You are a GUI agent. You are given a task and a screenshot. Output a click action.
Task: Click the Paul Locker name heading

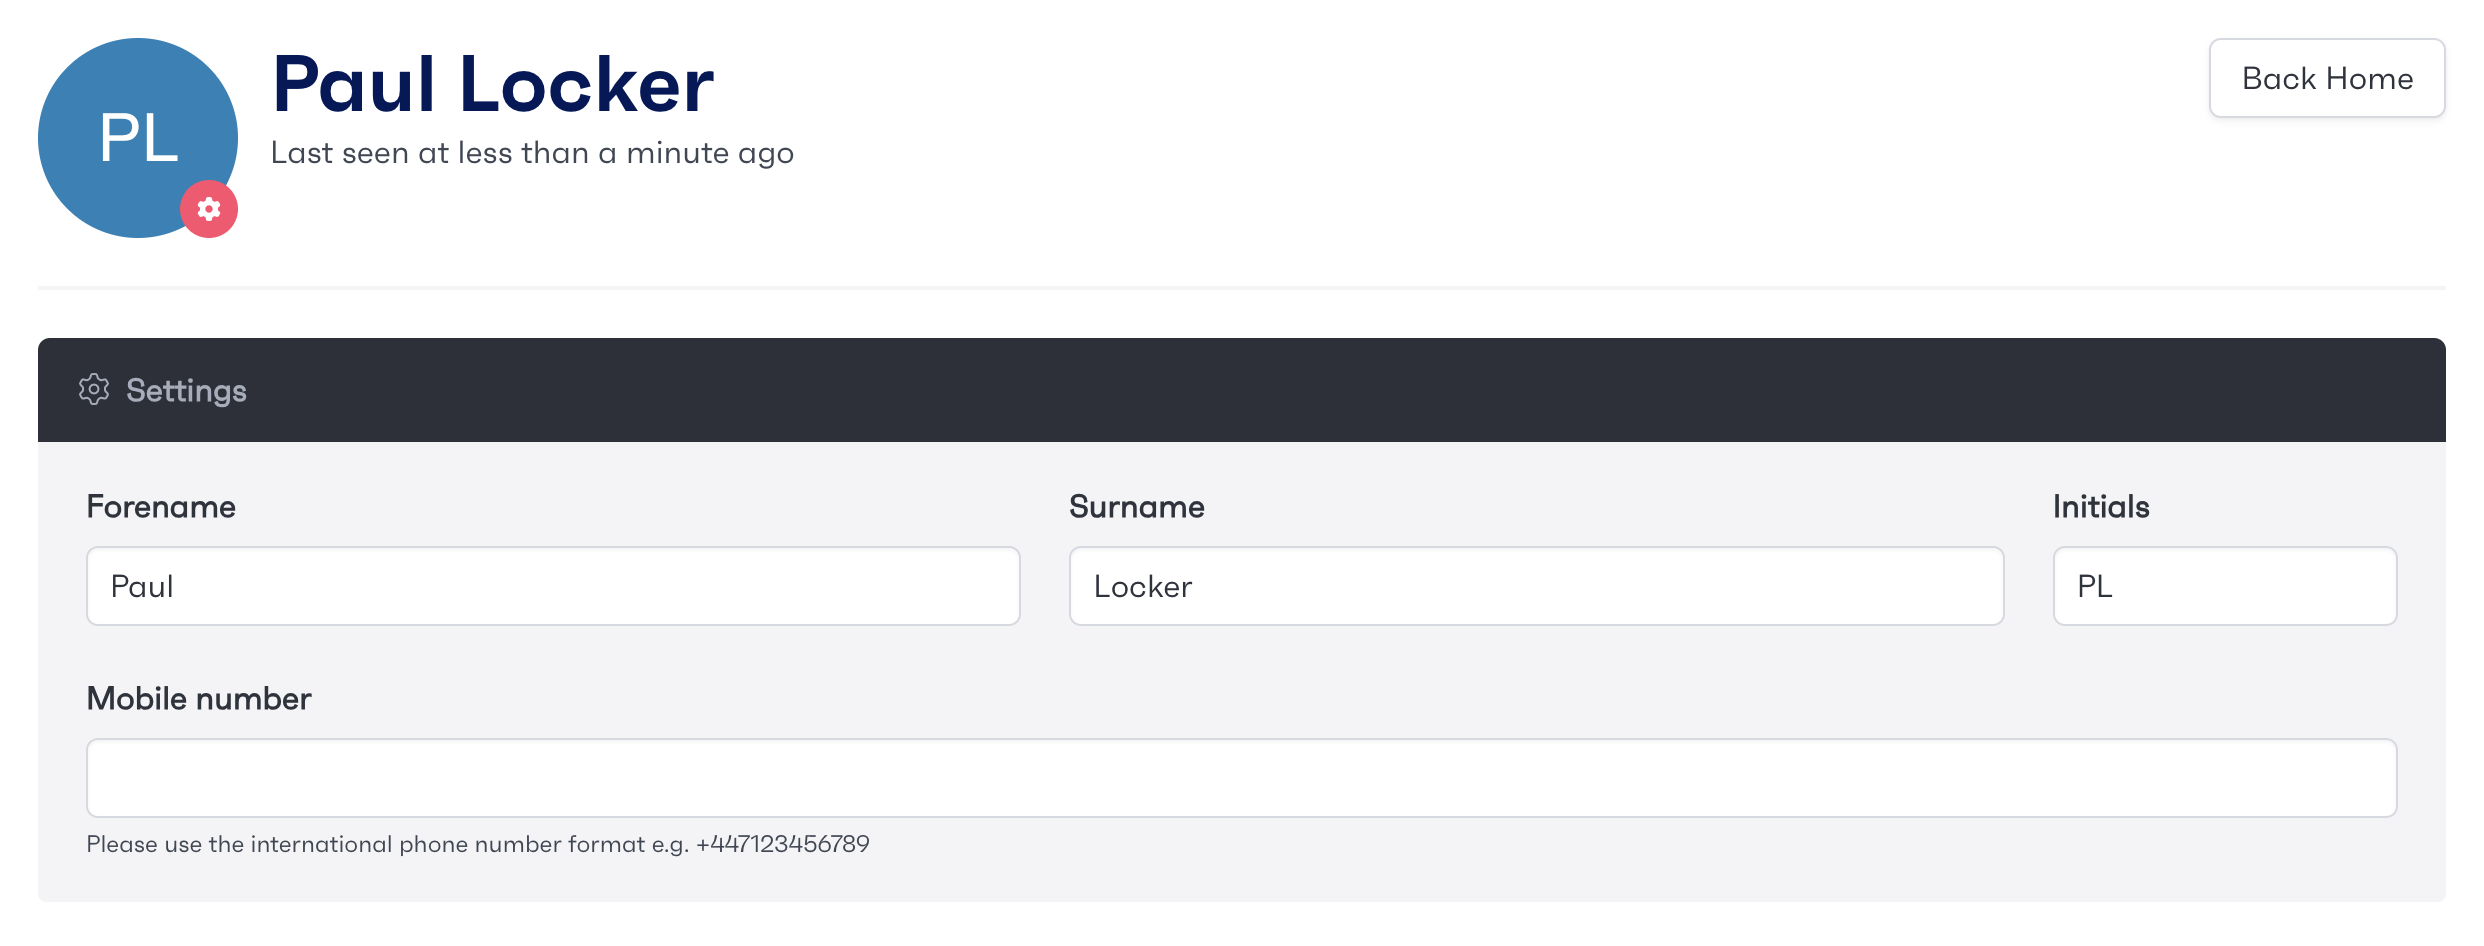pyautogui.click(x=493, y=84)
